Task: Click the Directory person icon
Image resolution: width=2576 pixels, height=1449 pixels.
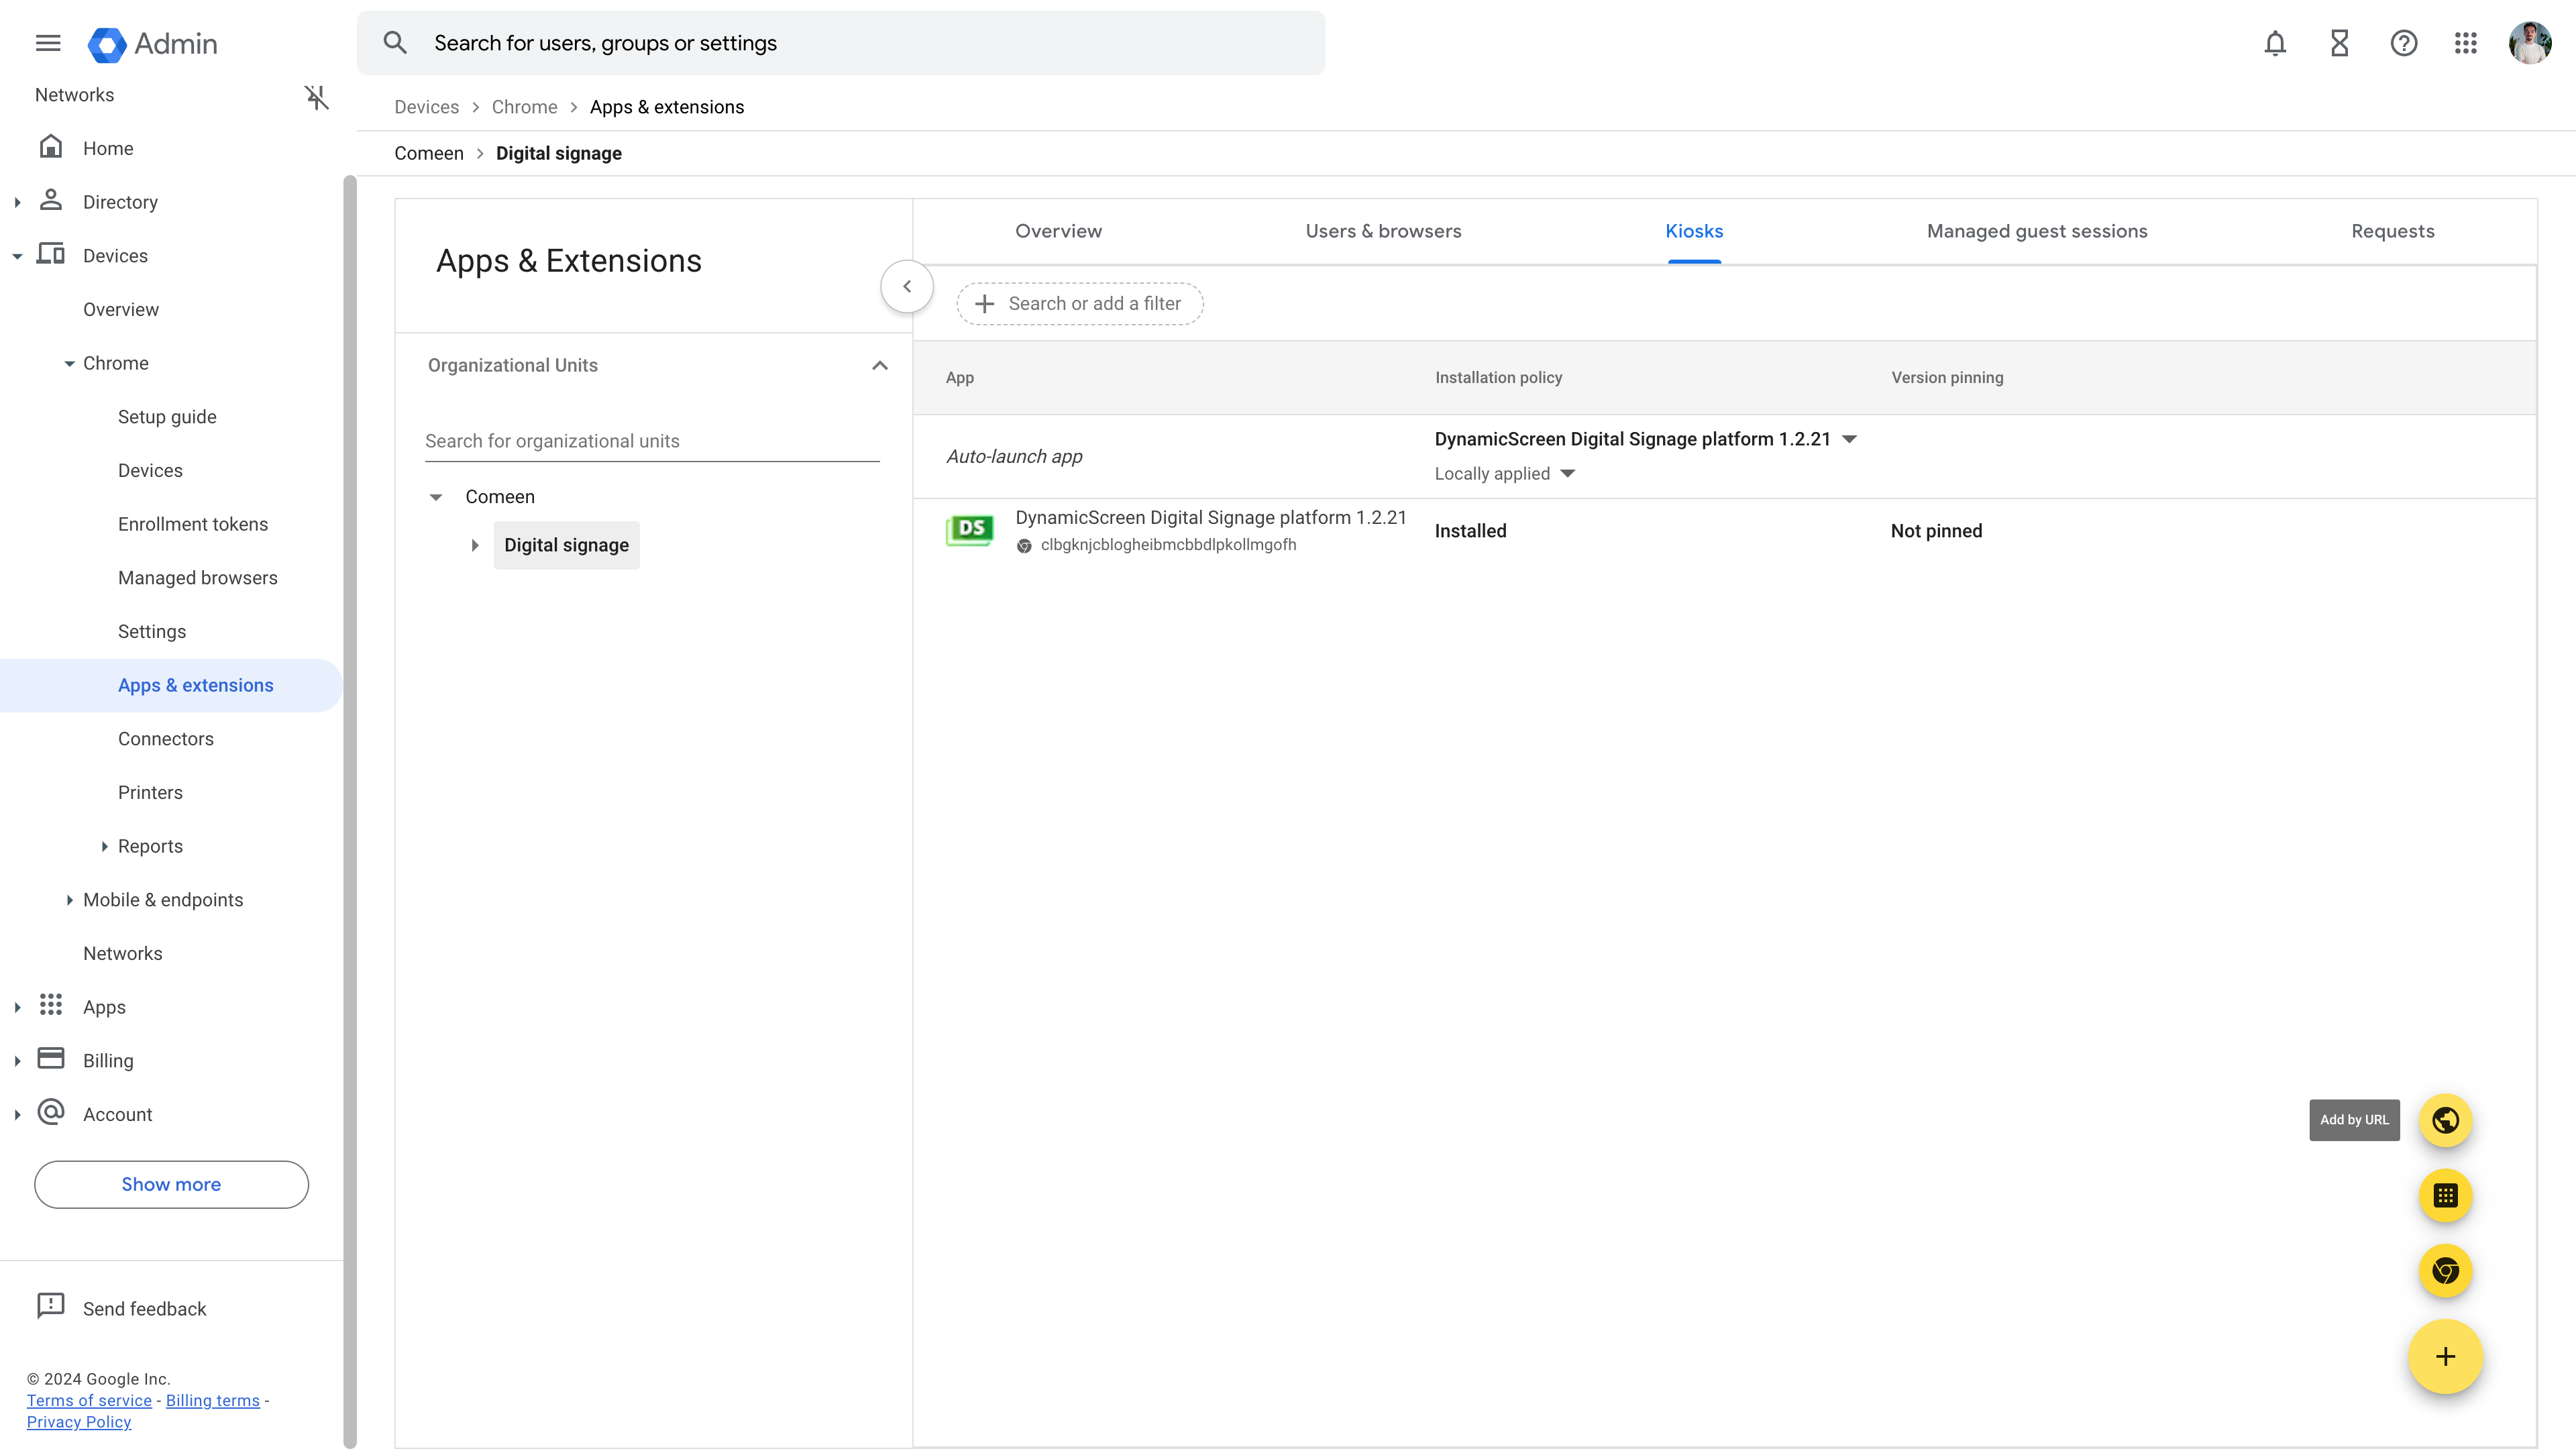Action: tap(51, 200)
